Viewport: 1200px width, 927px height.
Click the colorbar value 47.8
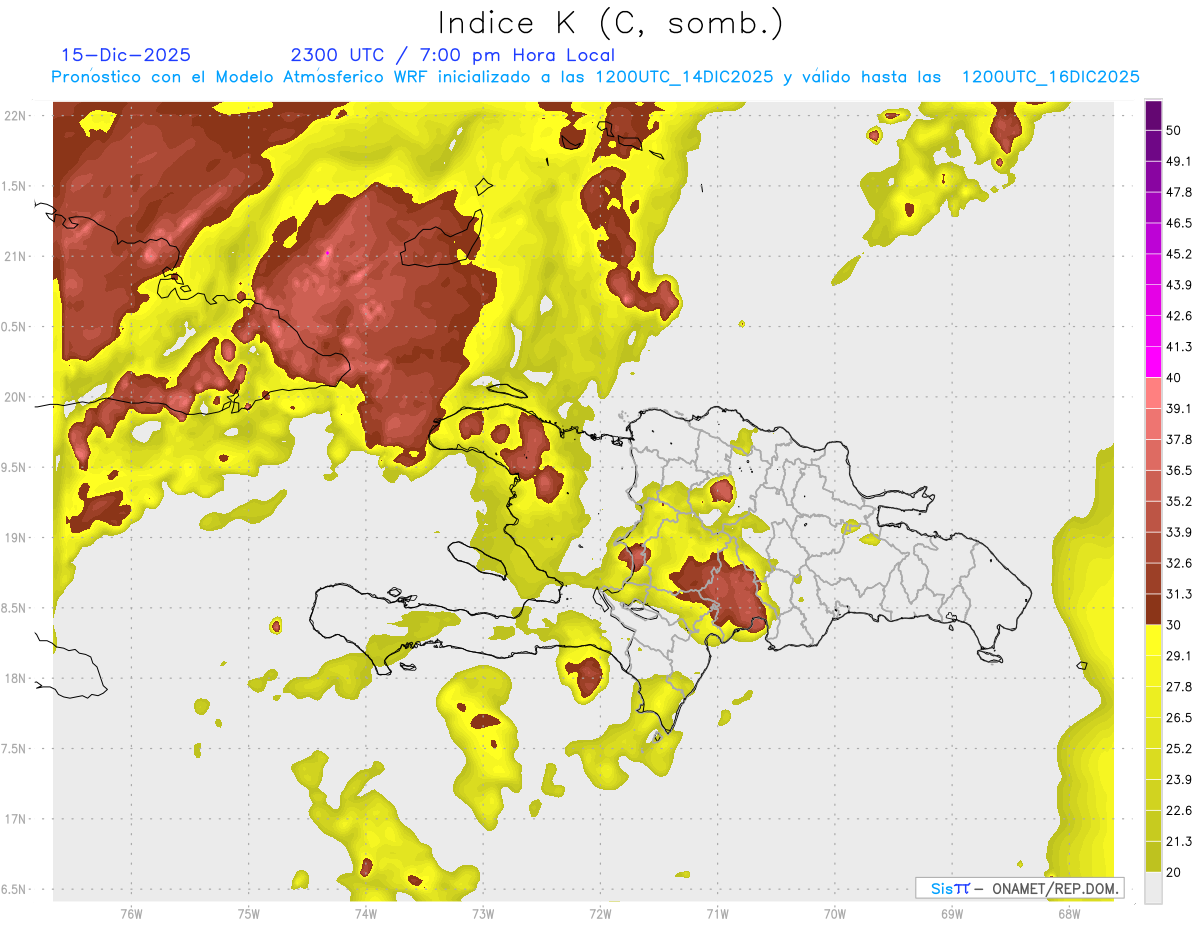[x=1180, y=192]
